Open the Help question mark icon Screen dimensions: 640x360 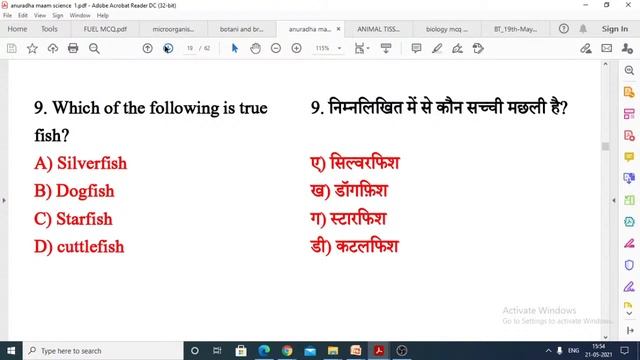pyautogui.click(x=564, y=29)
